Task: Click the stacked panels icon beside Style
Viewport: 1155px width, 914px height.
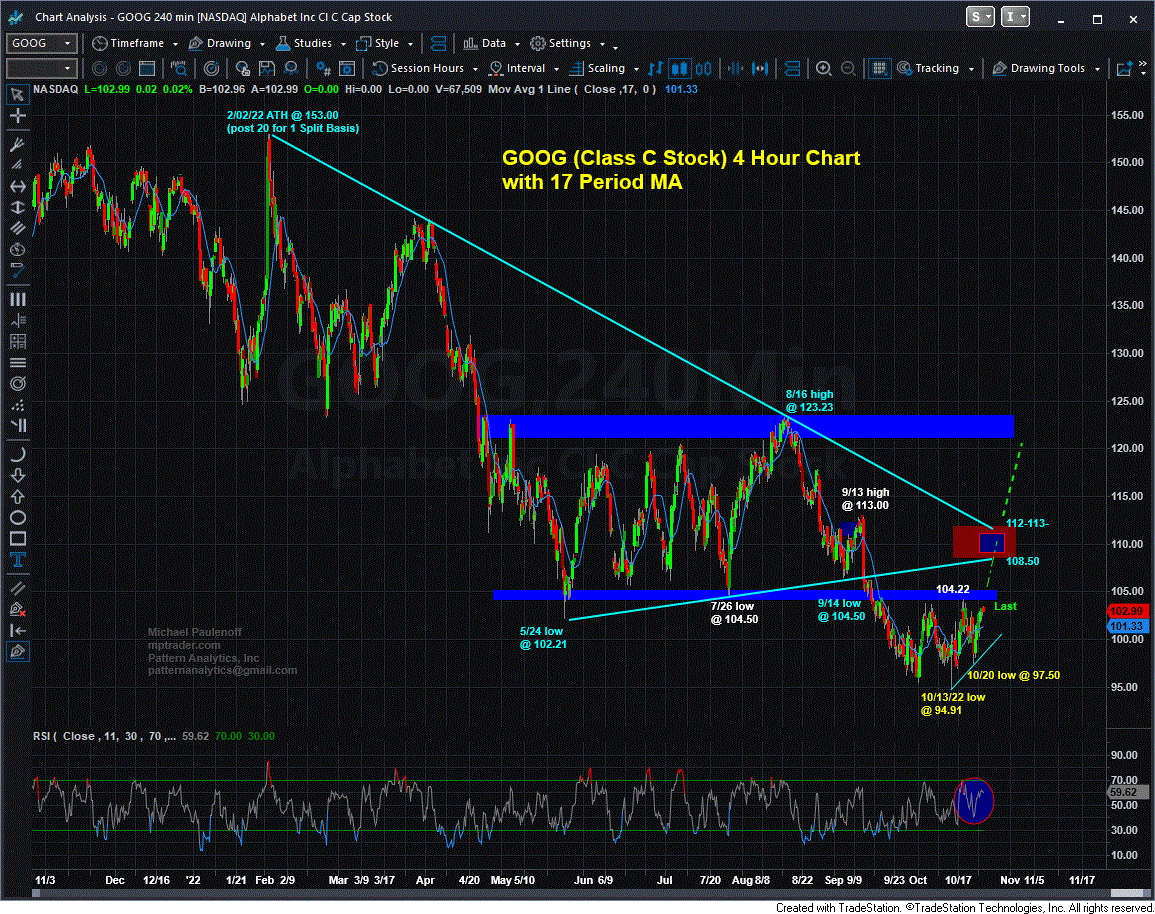Action: (438, 43)
